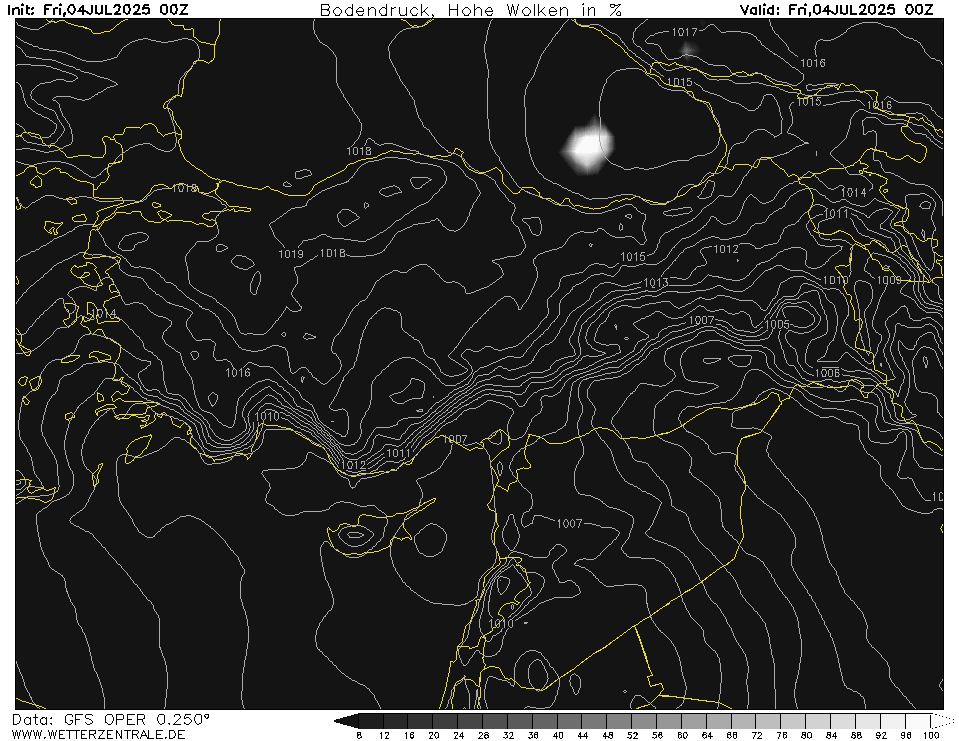Click the legend value 52
The image size is (959, 741).
632,735
